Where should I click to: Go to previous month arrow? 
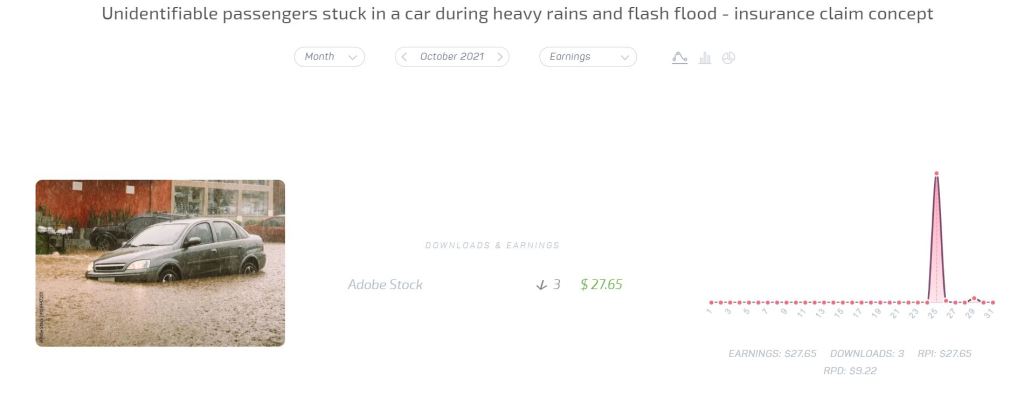404,57
